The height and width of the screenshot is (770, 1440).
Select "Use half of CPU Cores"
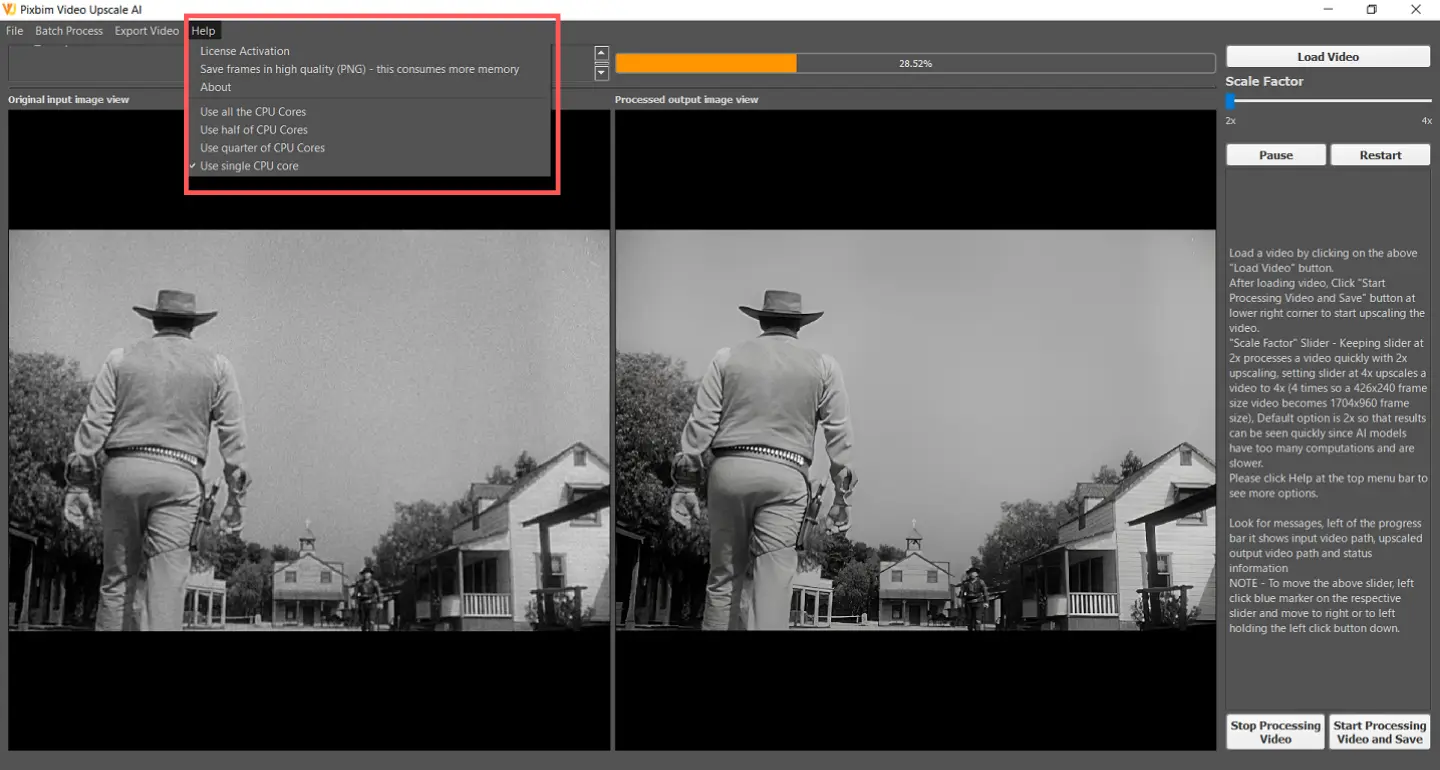coord(253,129)
